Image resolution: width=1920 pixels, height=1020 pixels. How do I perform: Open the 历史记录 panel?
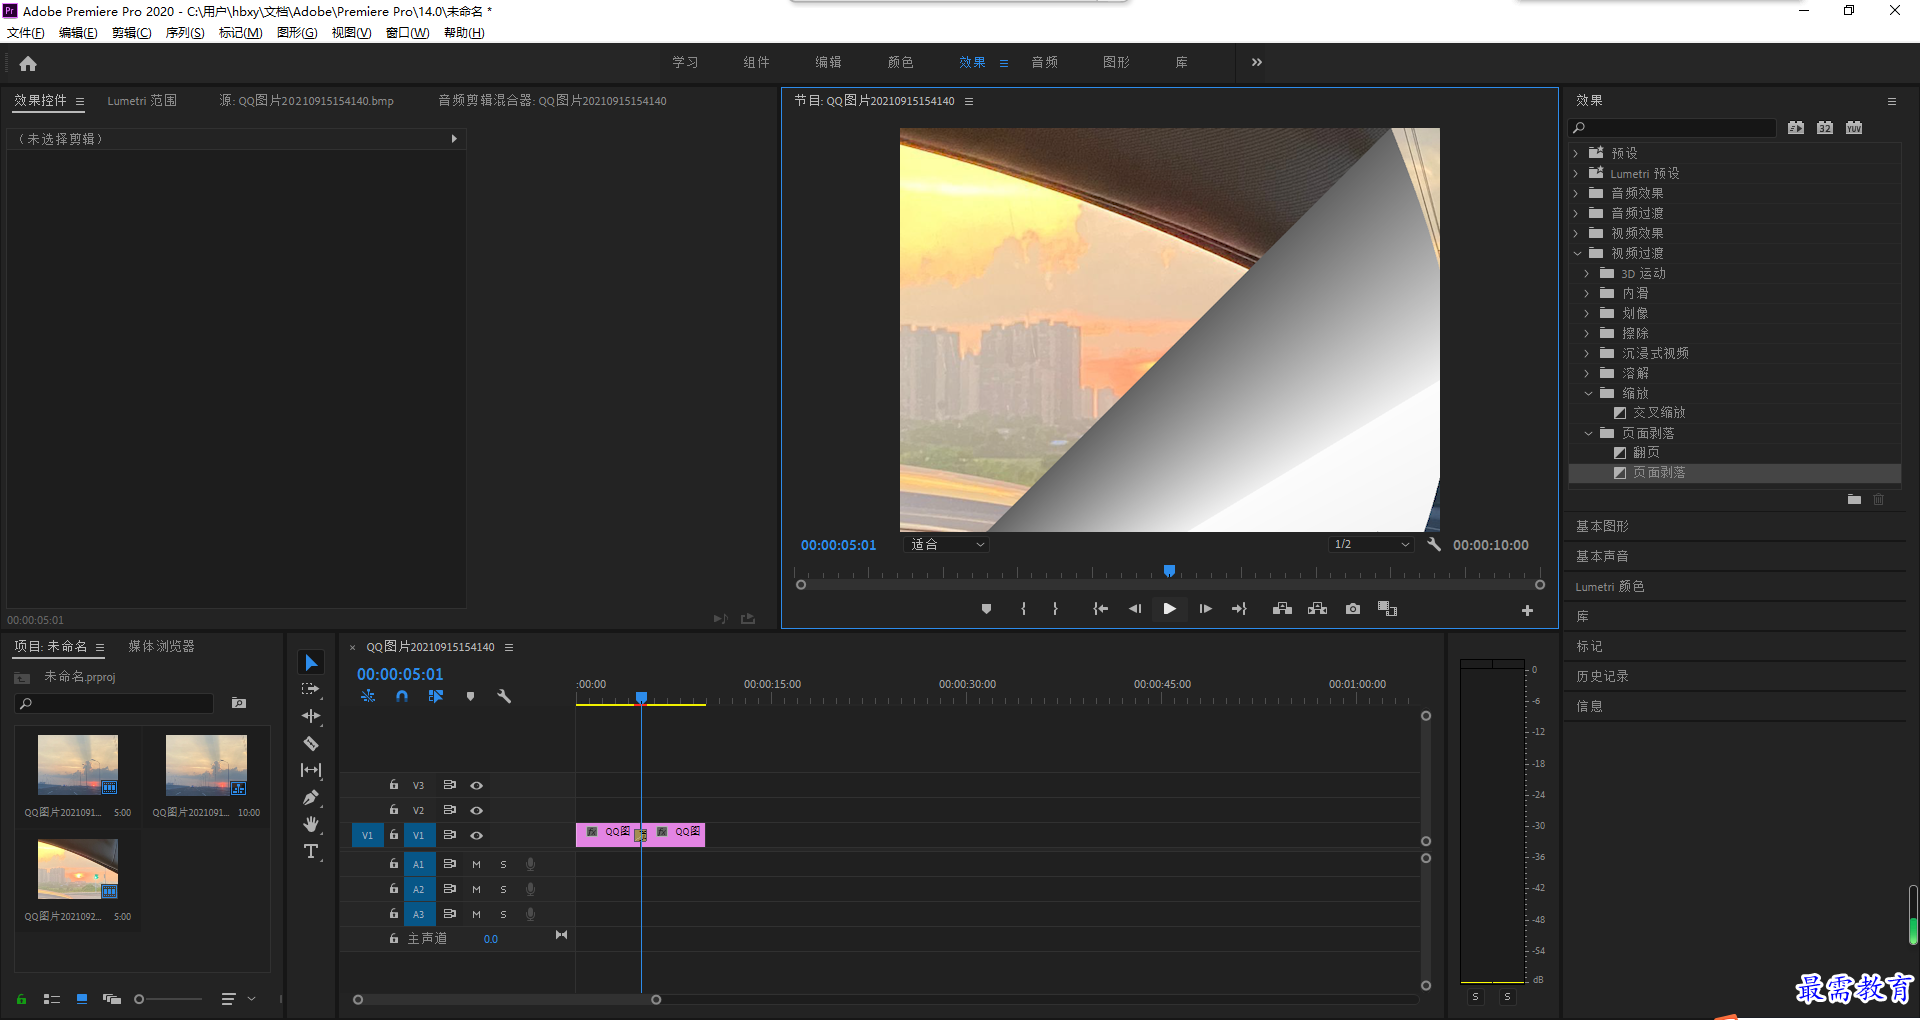click(1602, 676)
